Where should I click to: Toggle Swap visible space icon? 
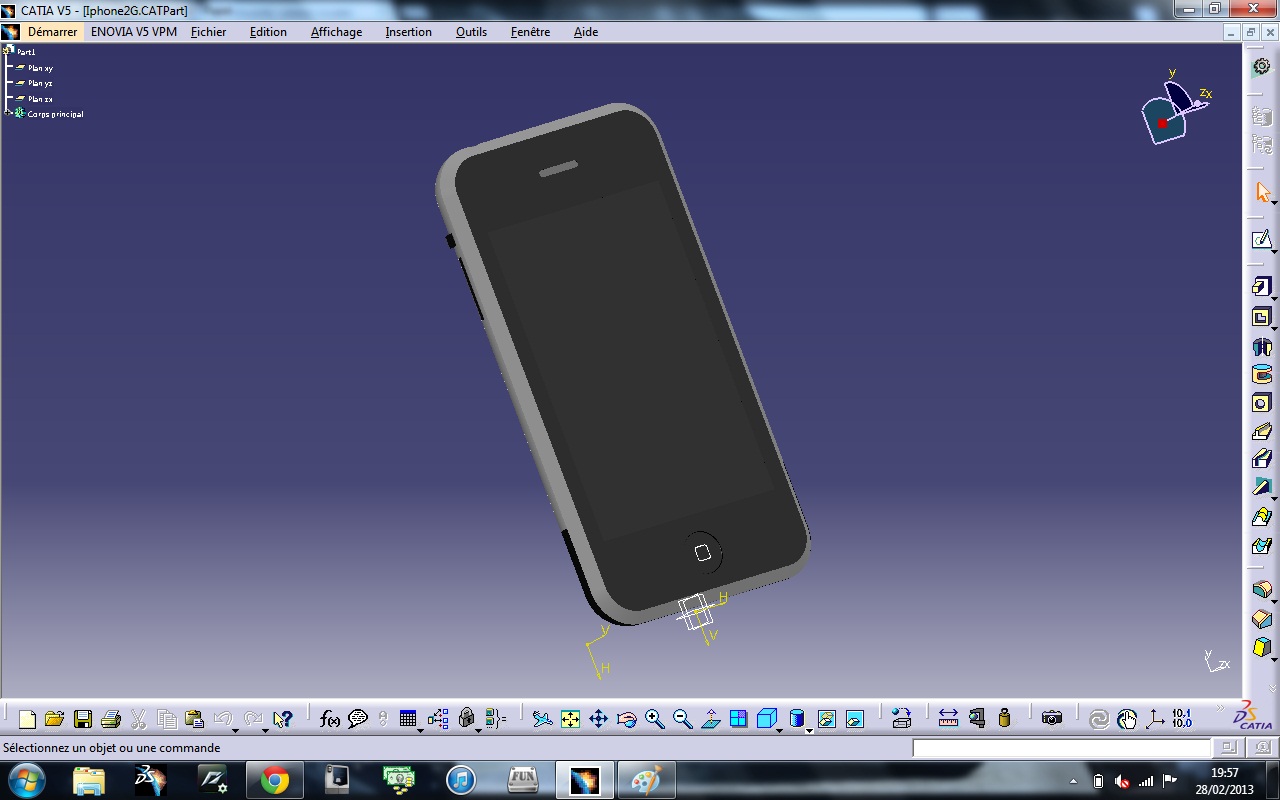click(854, 719)
